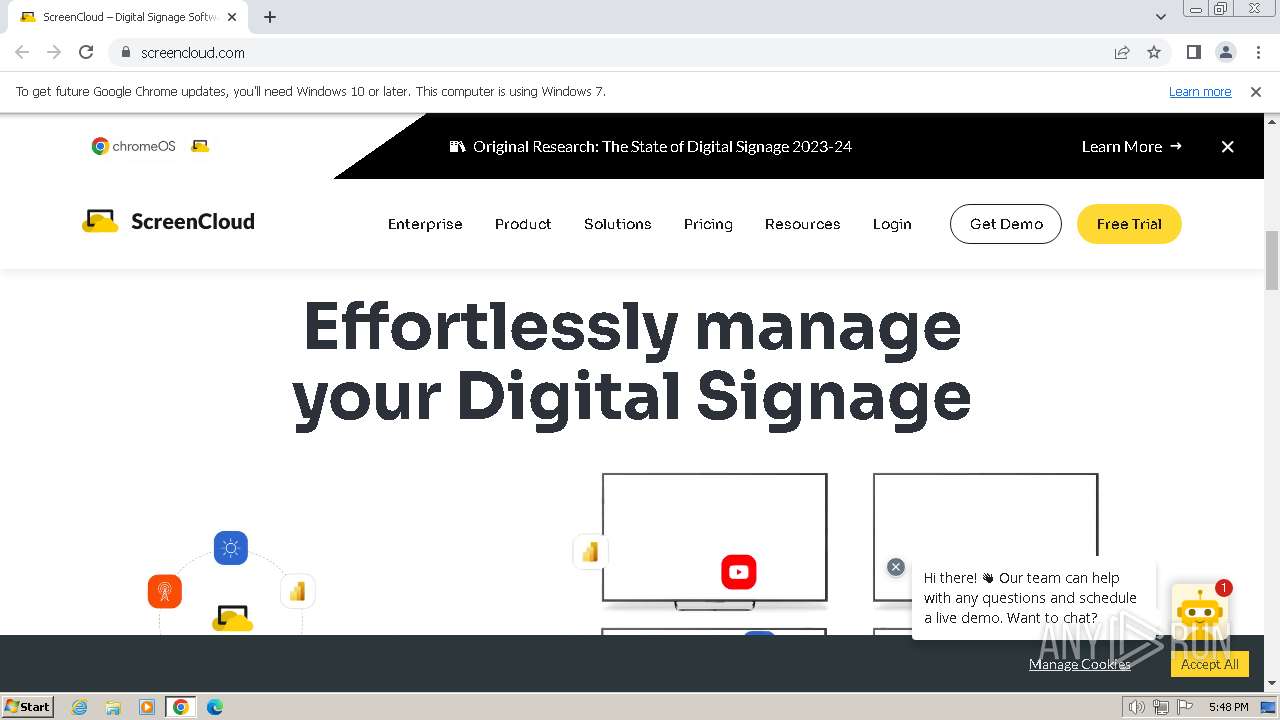1280x720 pixels.
Task: Go to the ScreenCloud home logo
Action: click(x=168, y=221)
